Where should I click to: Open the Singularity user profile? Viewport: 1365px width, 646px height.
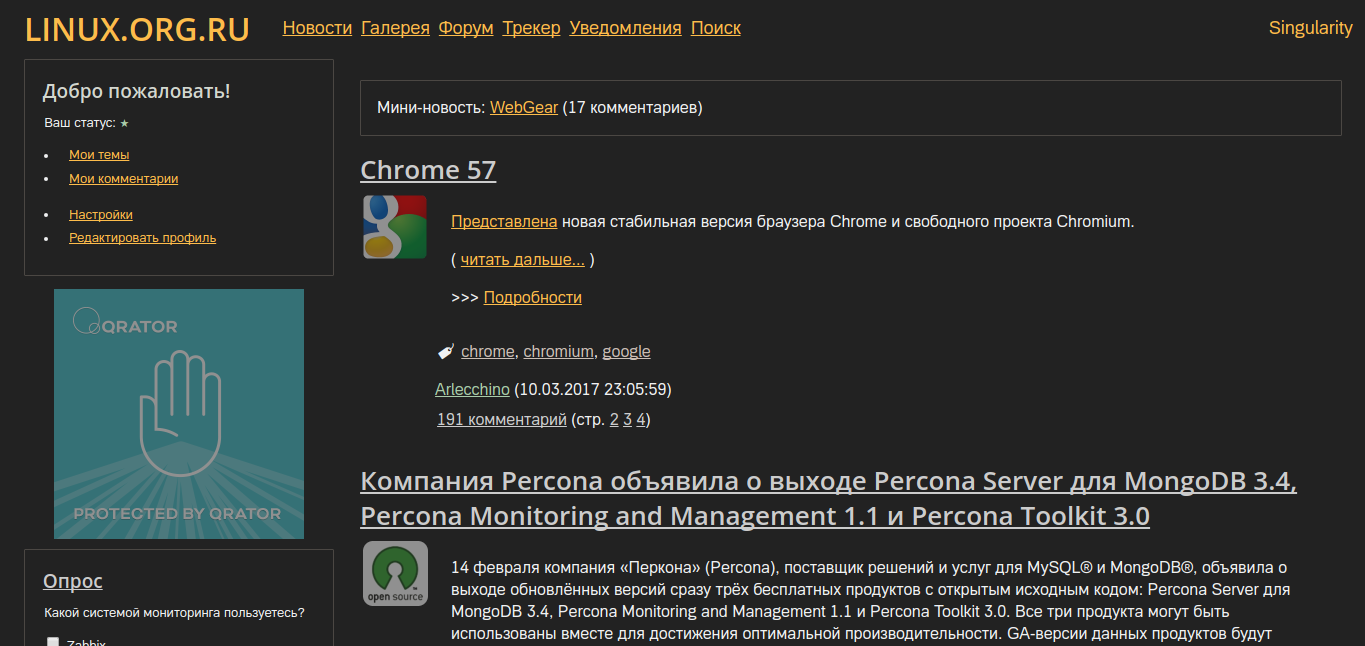point(1310,28)
